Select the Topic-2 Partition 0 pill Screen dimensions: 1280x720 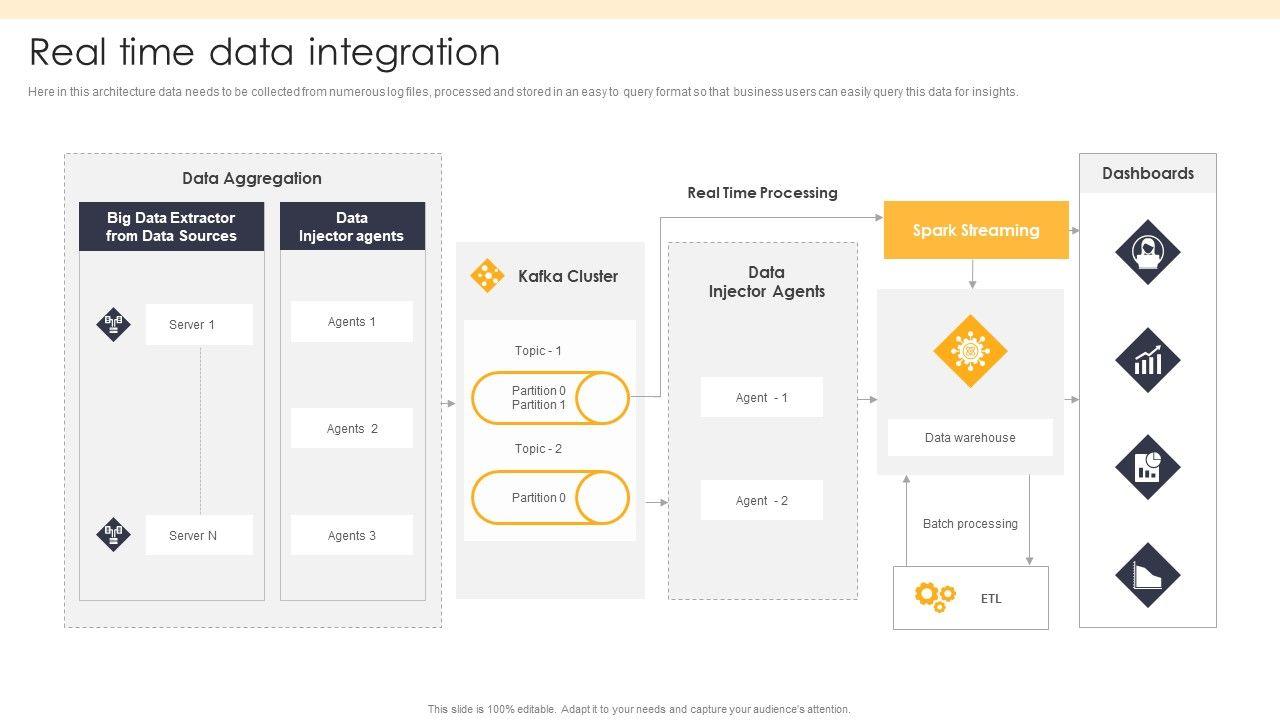pos(550,497)
